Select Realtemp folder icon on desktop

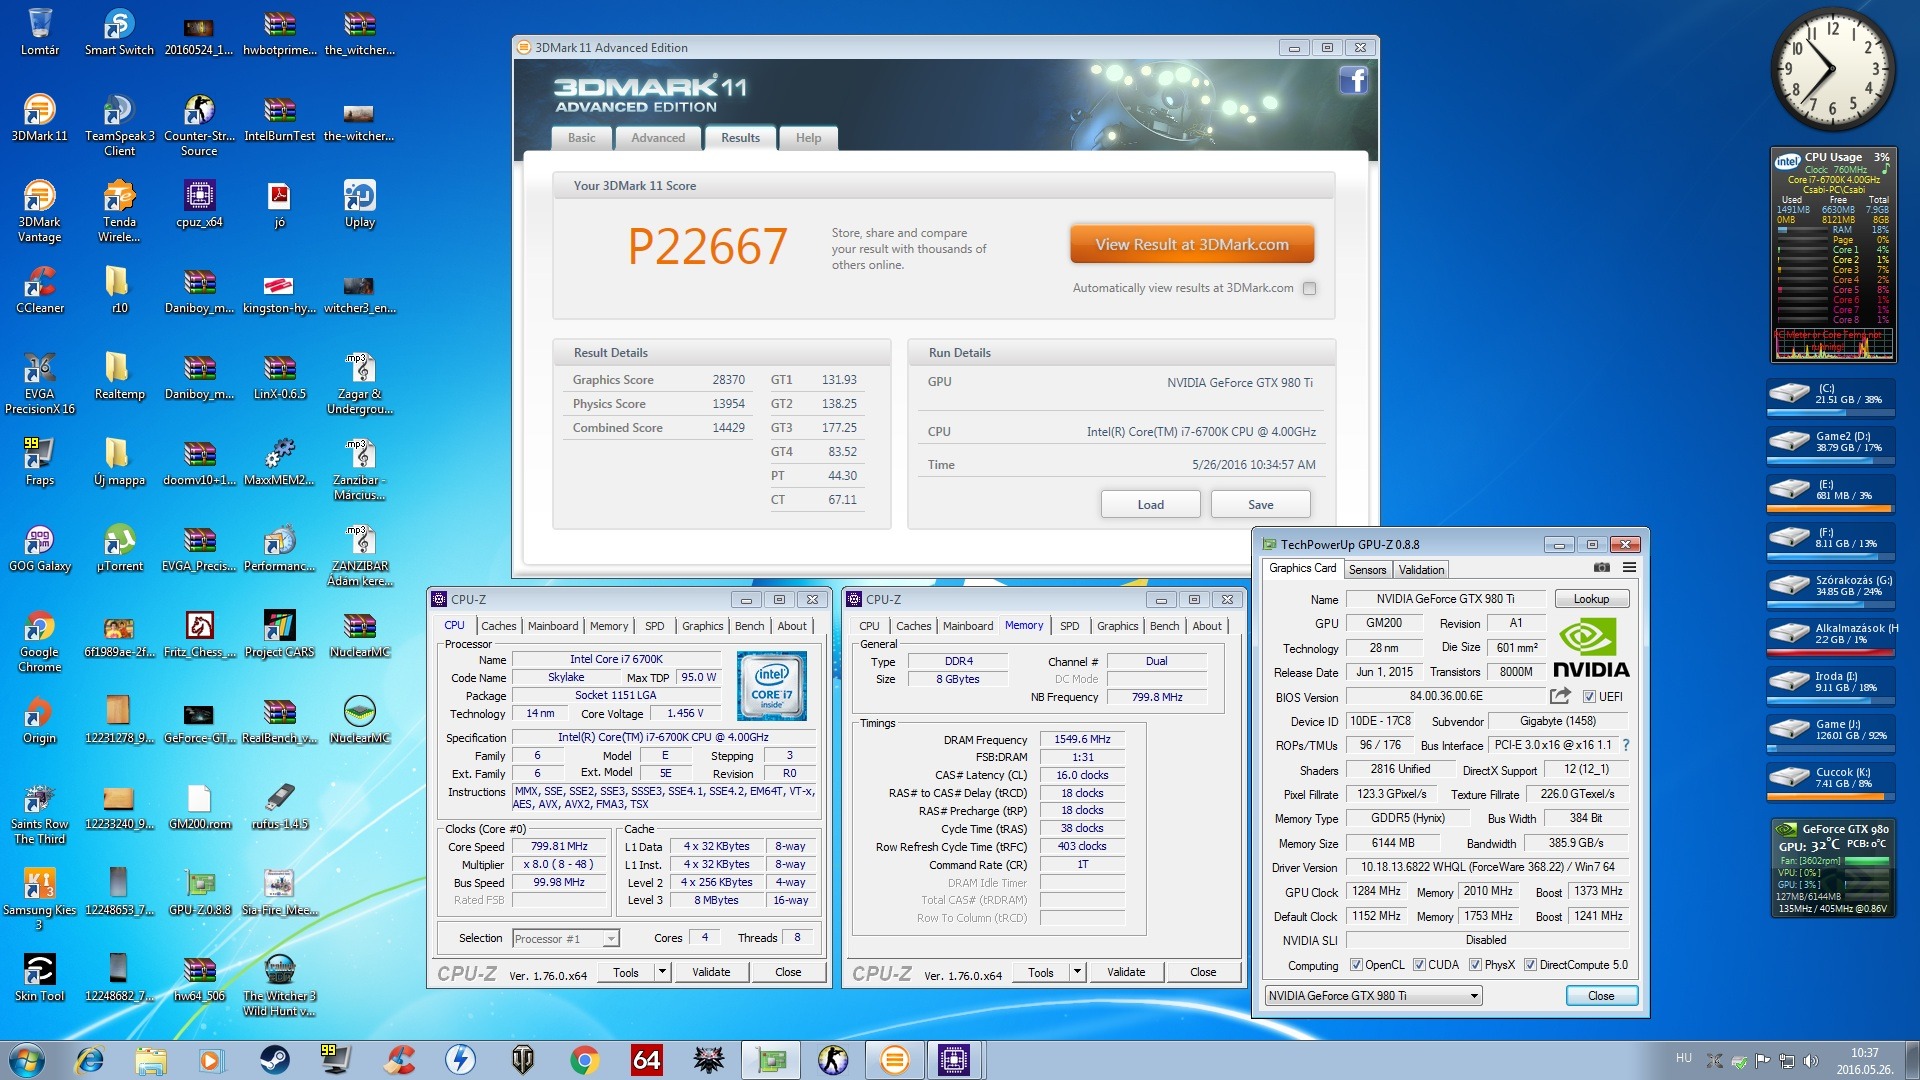pyautogui.click(x=119, y=376)
